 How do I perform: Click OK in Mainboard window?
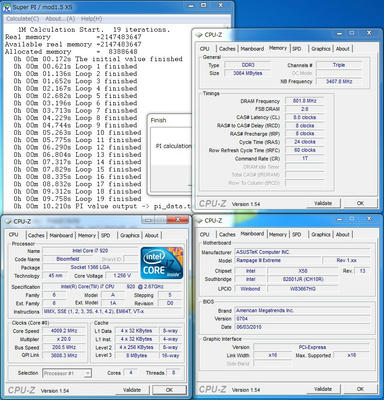(360, 389)
